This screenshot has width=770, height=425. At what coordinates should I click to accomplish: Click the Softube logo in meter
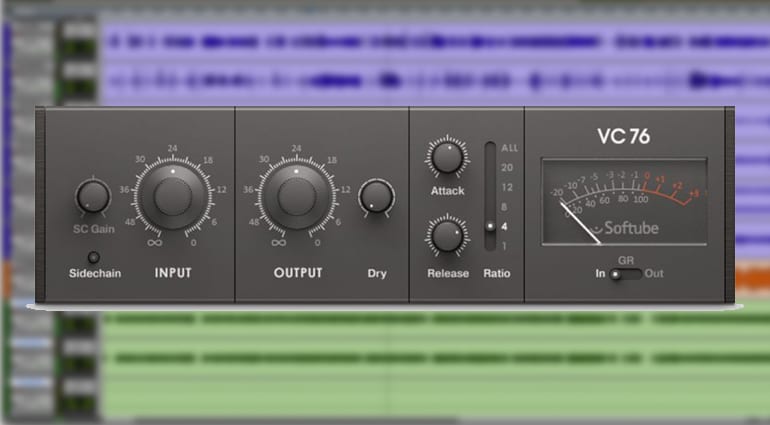(625, 228)
